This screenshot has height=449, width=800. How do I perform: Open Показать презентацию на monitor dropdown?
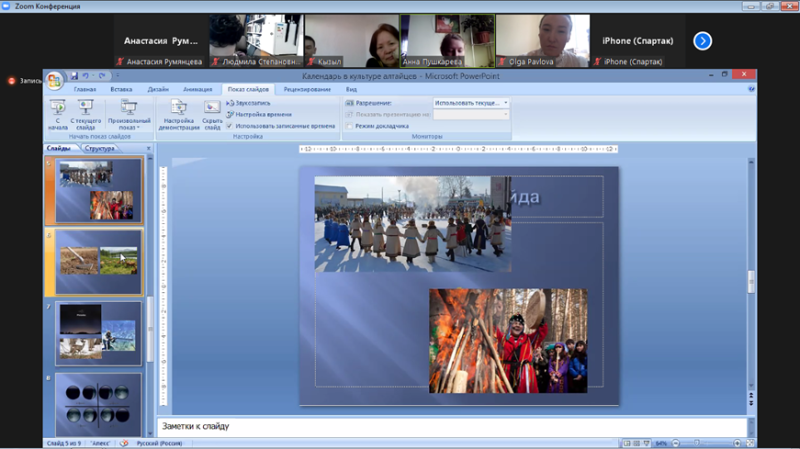click(471, 114)
